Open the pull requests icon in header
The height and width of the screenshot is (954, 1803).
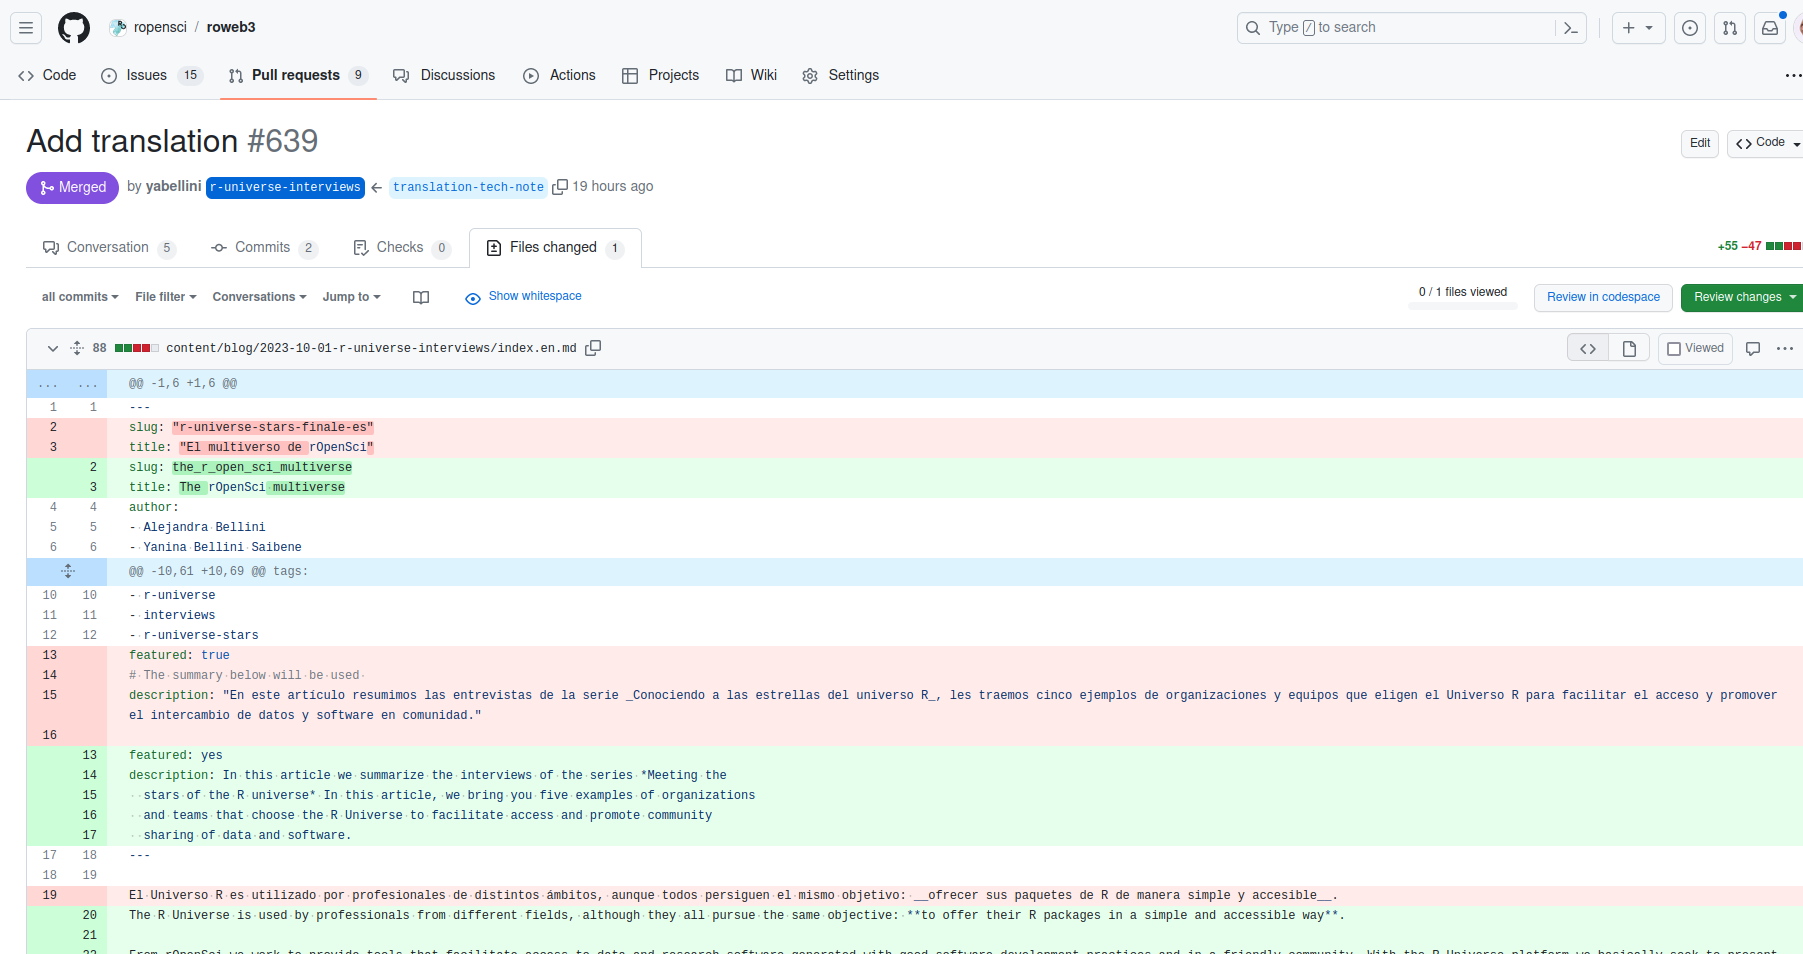pyautogui.click(x=1730, y=28)
